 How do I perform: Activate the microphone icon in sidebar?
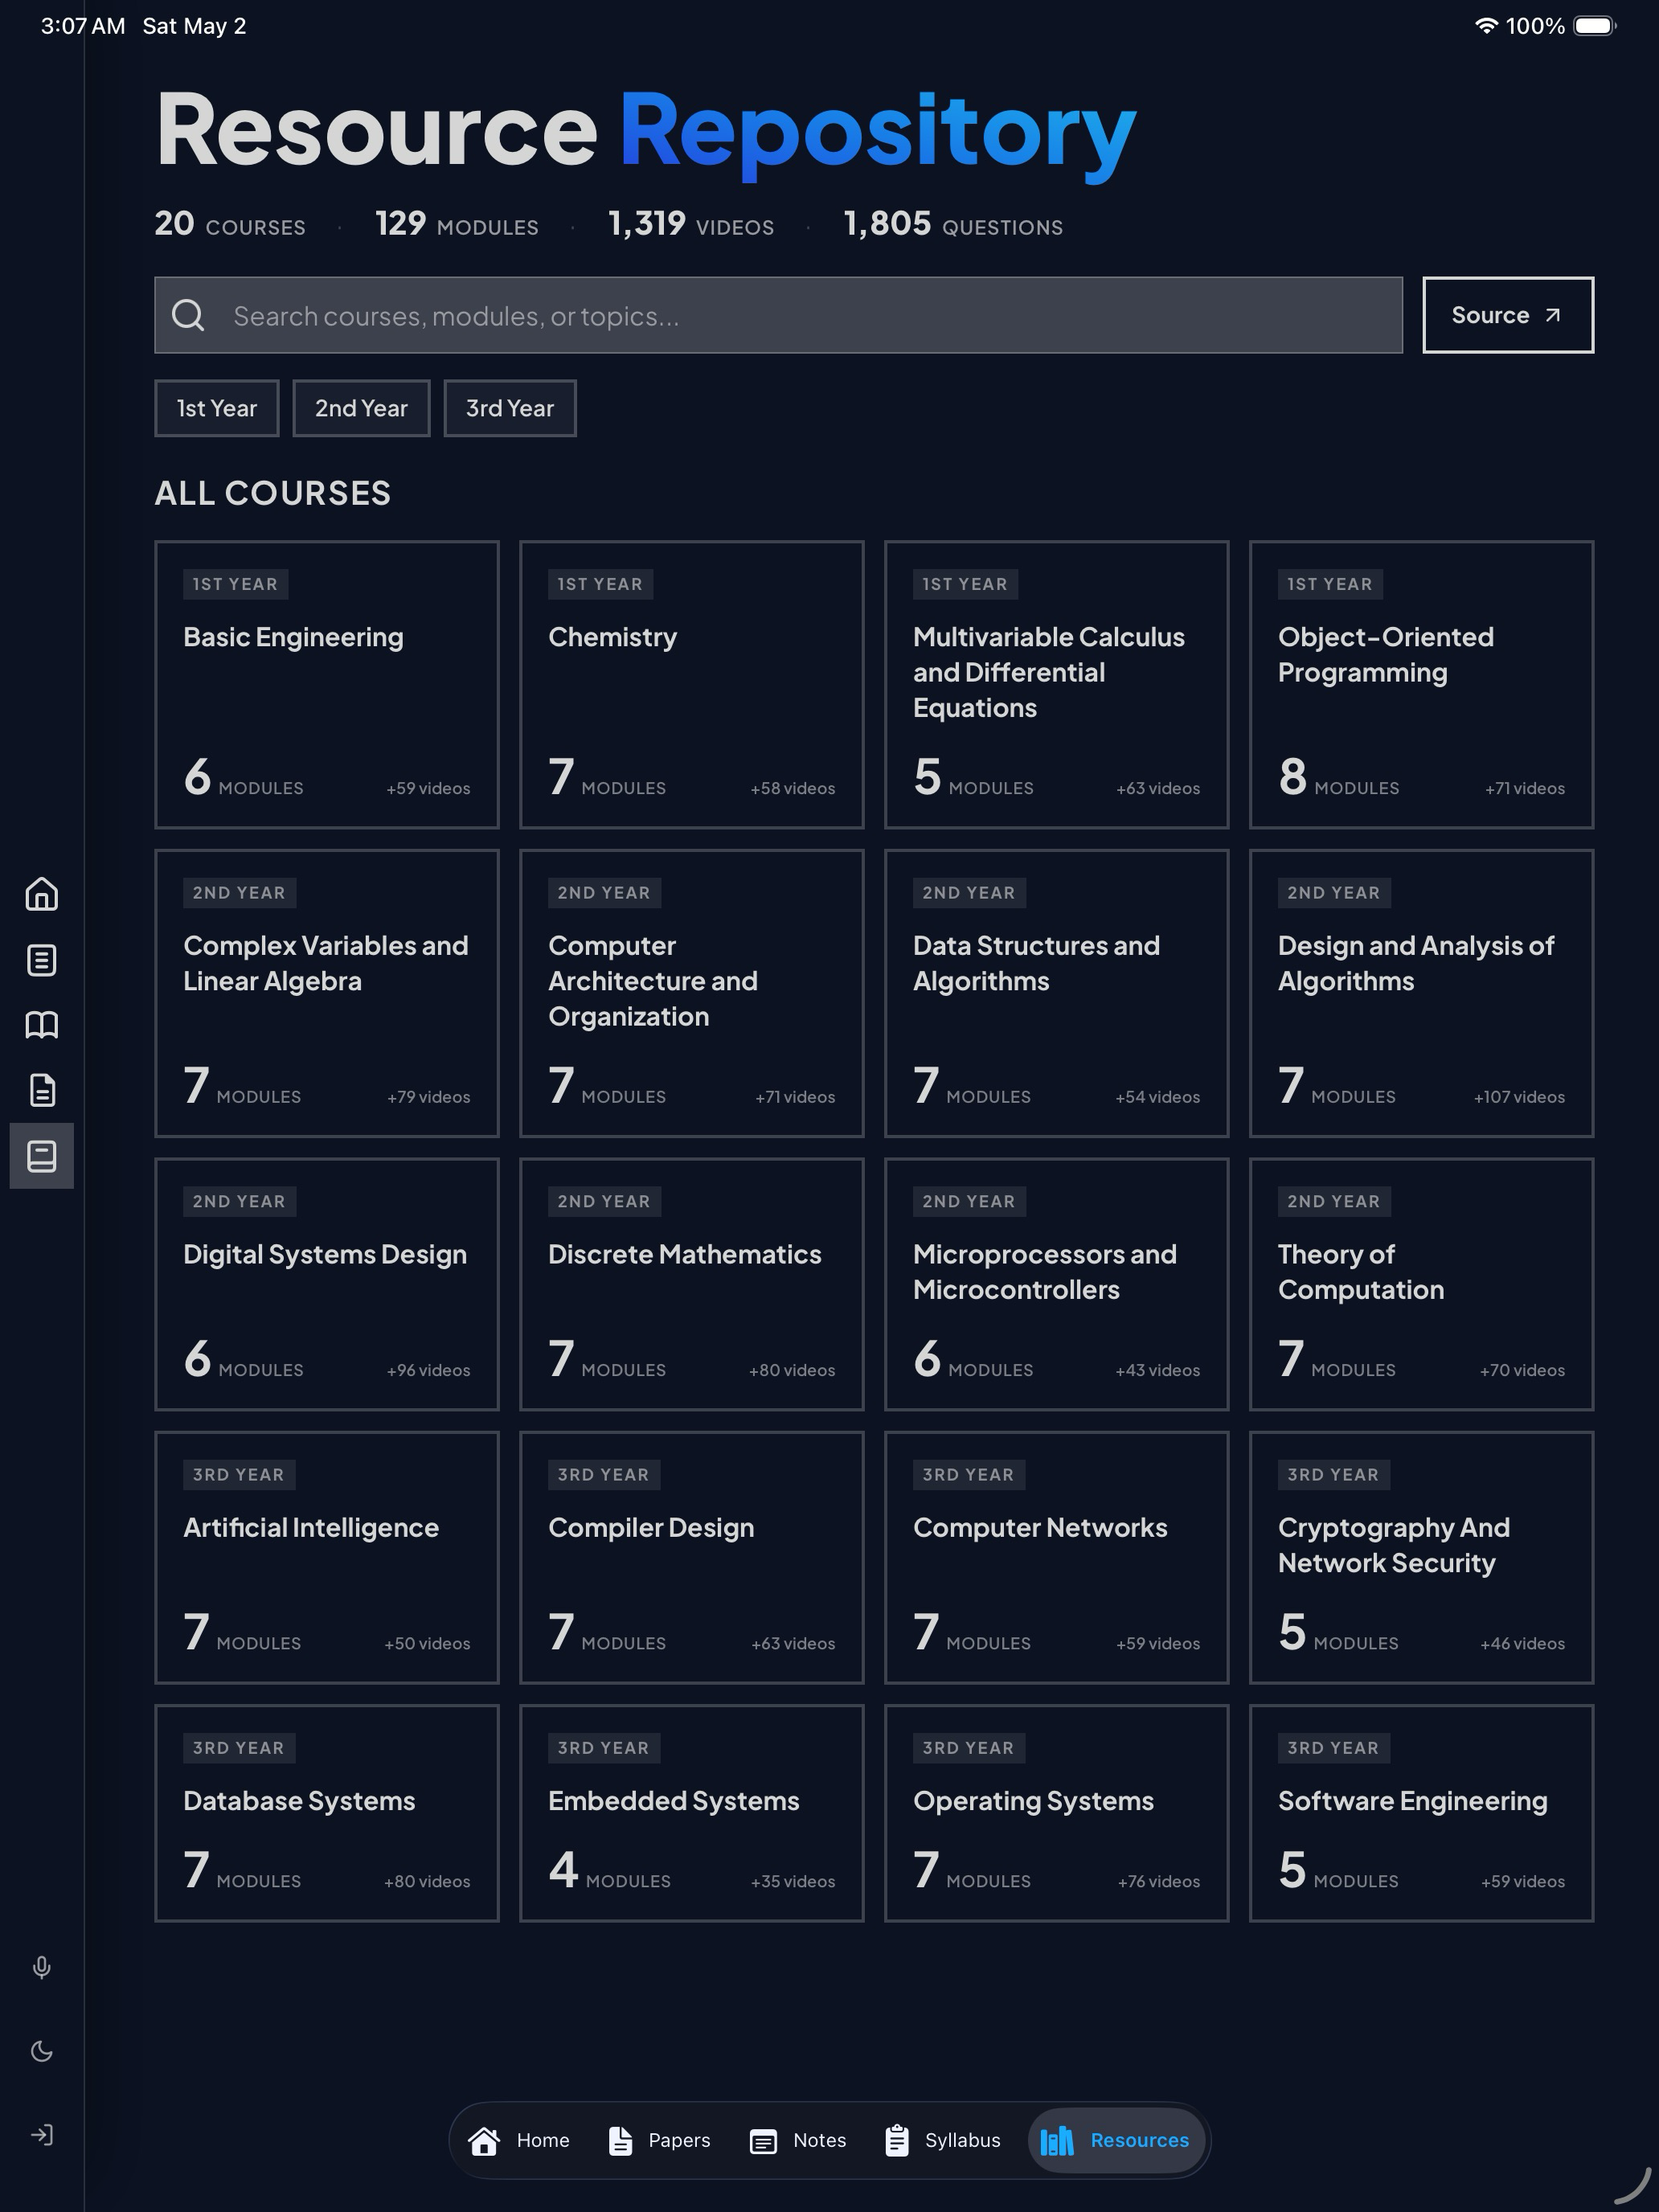tap(41, 1967)
